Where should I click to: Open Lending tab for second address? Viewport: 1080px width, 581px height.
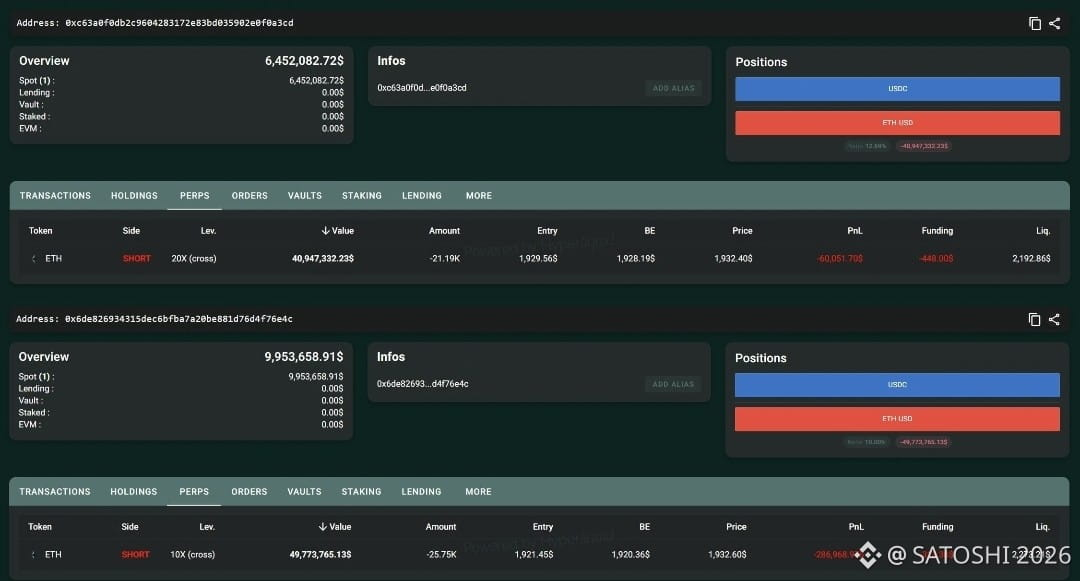pyautogui.click(x=422, y=492)
